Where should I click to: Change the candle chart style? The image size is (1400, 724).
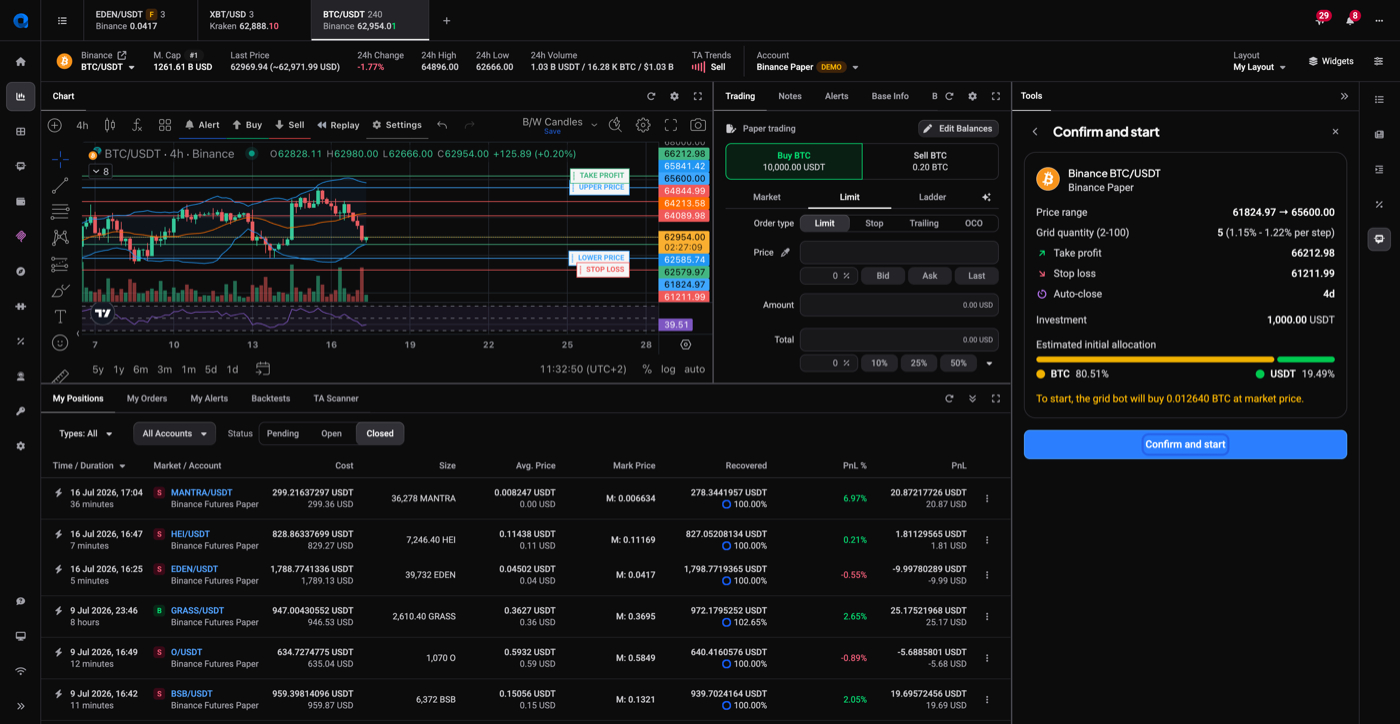click(110, 125)
